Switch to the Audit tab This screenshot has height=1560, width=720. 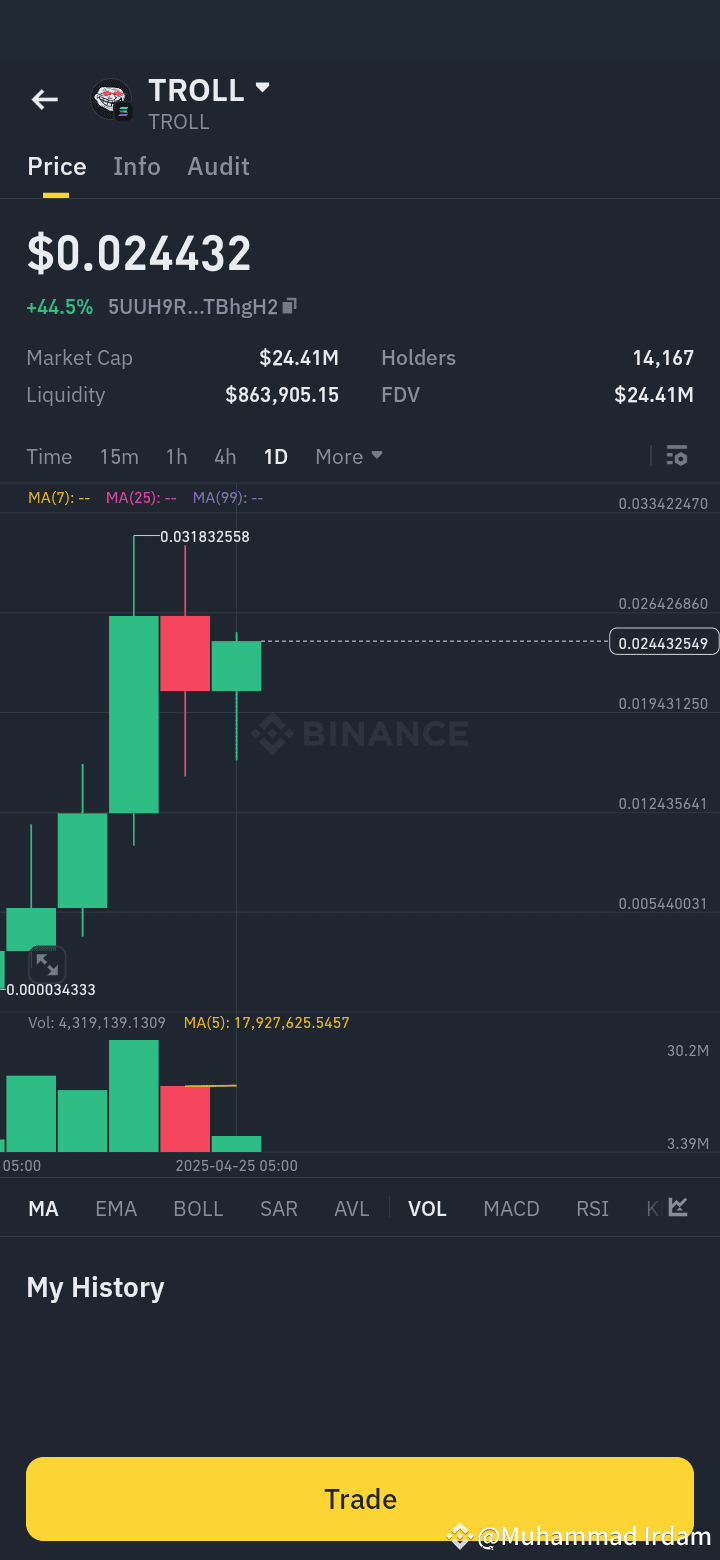[218, 166]
